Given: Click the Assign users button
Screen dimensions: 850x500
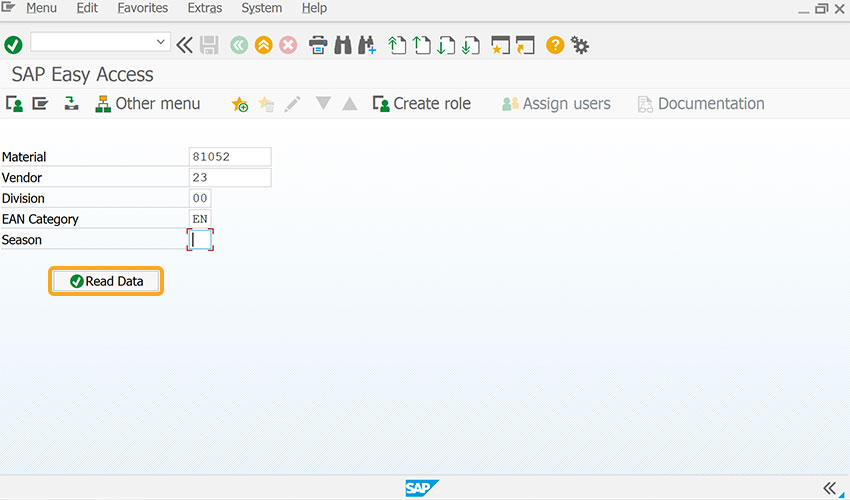Looking at the screenshot, I should (x=556, y=104).
